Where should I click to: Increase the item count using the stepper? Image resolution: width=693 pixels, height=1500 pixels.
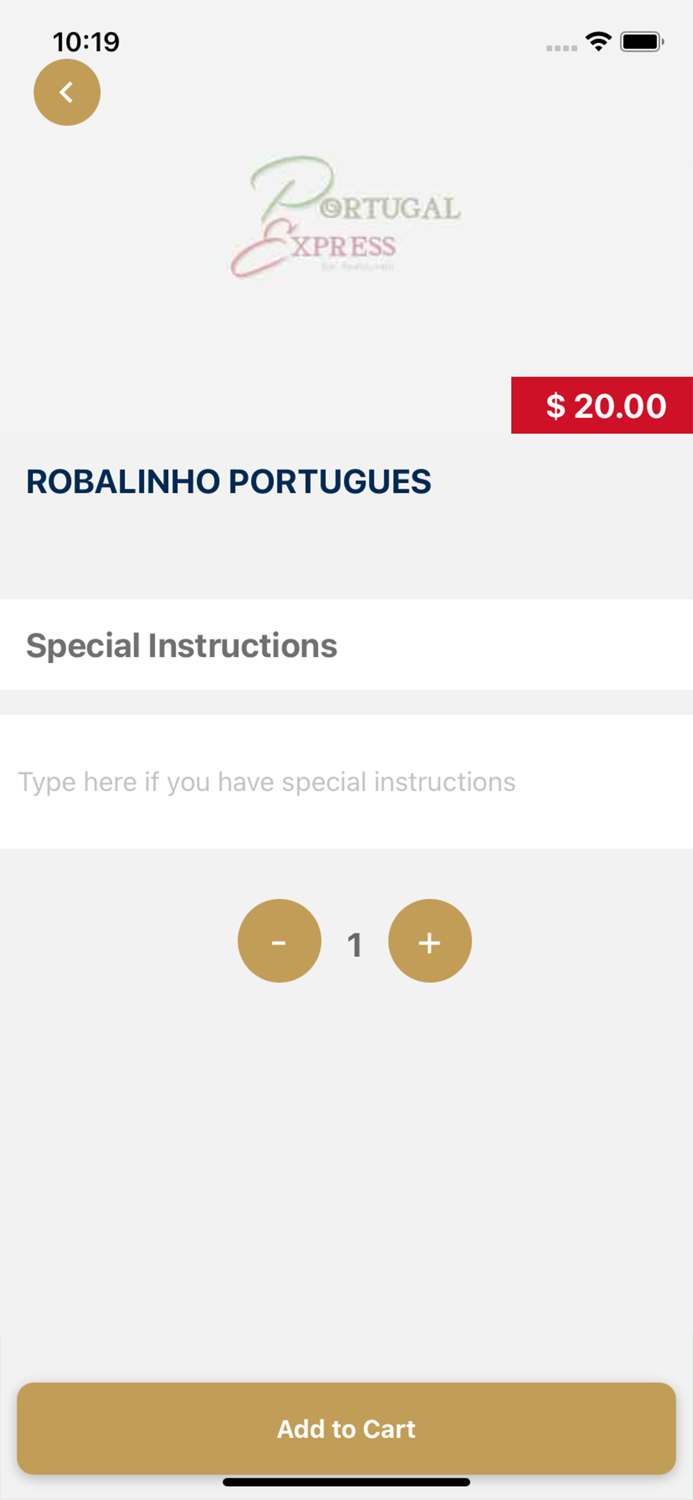[429, 940]
